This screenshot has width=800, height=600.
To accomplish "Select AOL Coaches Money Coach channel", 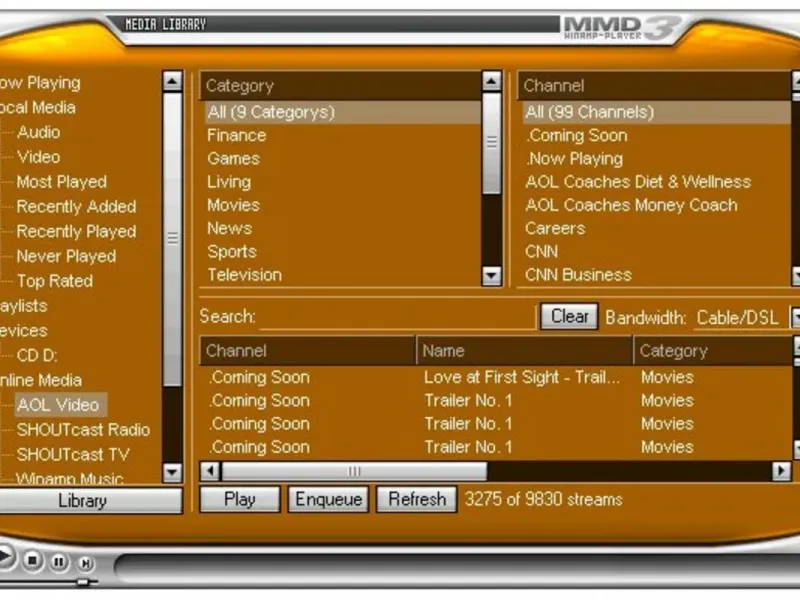I will [632, 205].
